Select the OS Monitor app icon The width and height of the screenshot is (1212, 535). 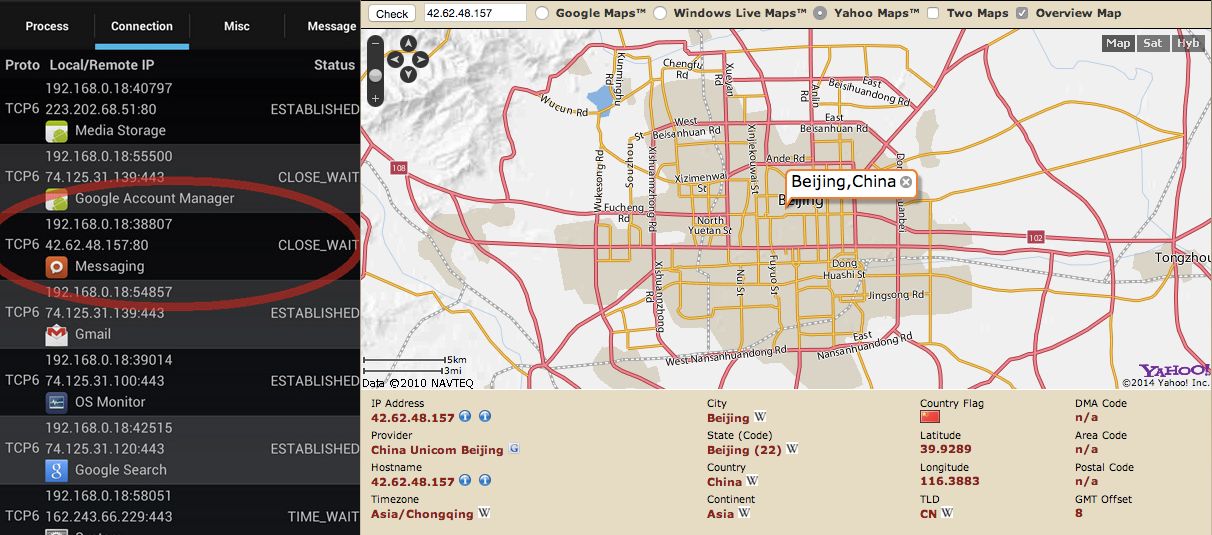56,402
